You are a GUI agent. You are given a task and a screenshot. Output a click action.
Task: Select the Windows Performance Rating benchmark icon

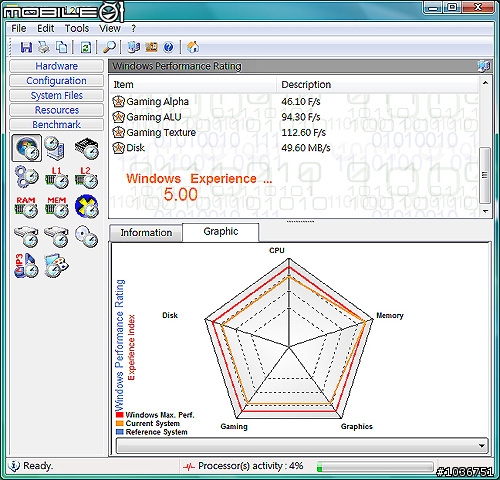27,148
